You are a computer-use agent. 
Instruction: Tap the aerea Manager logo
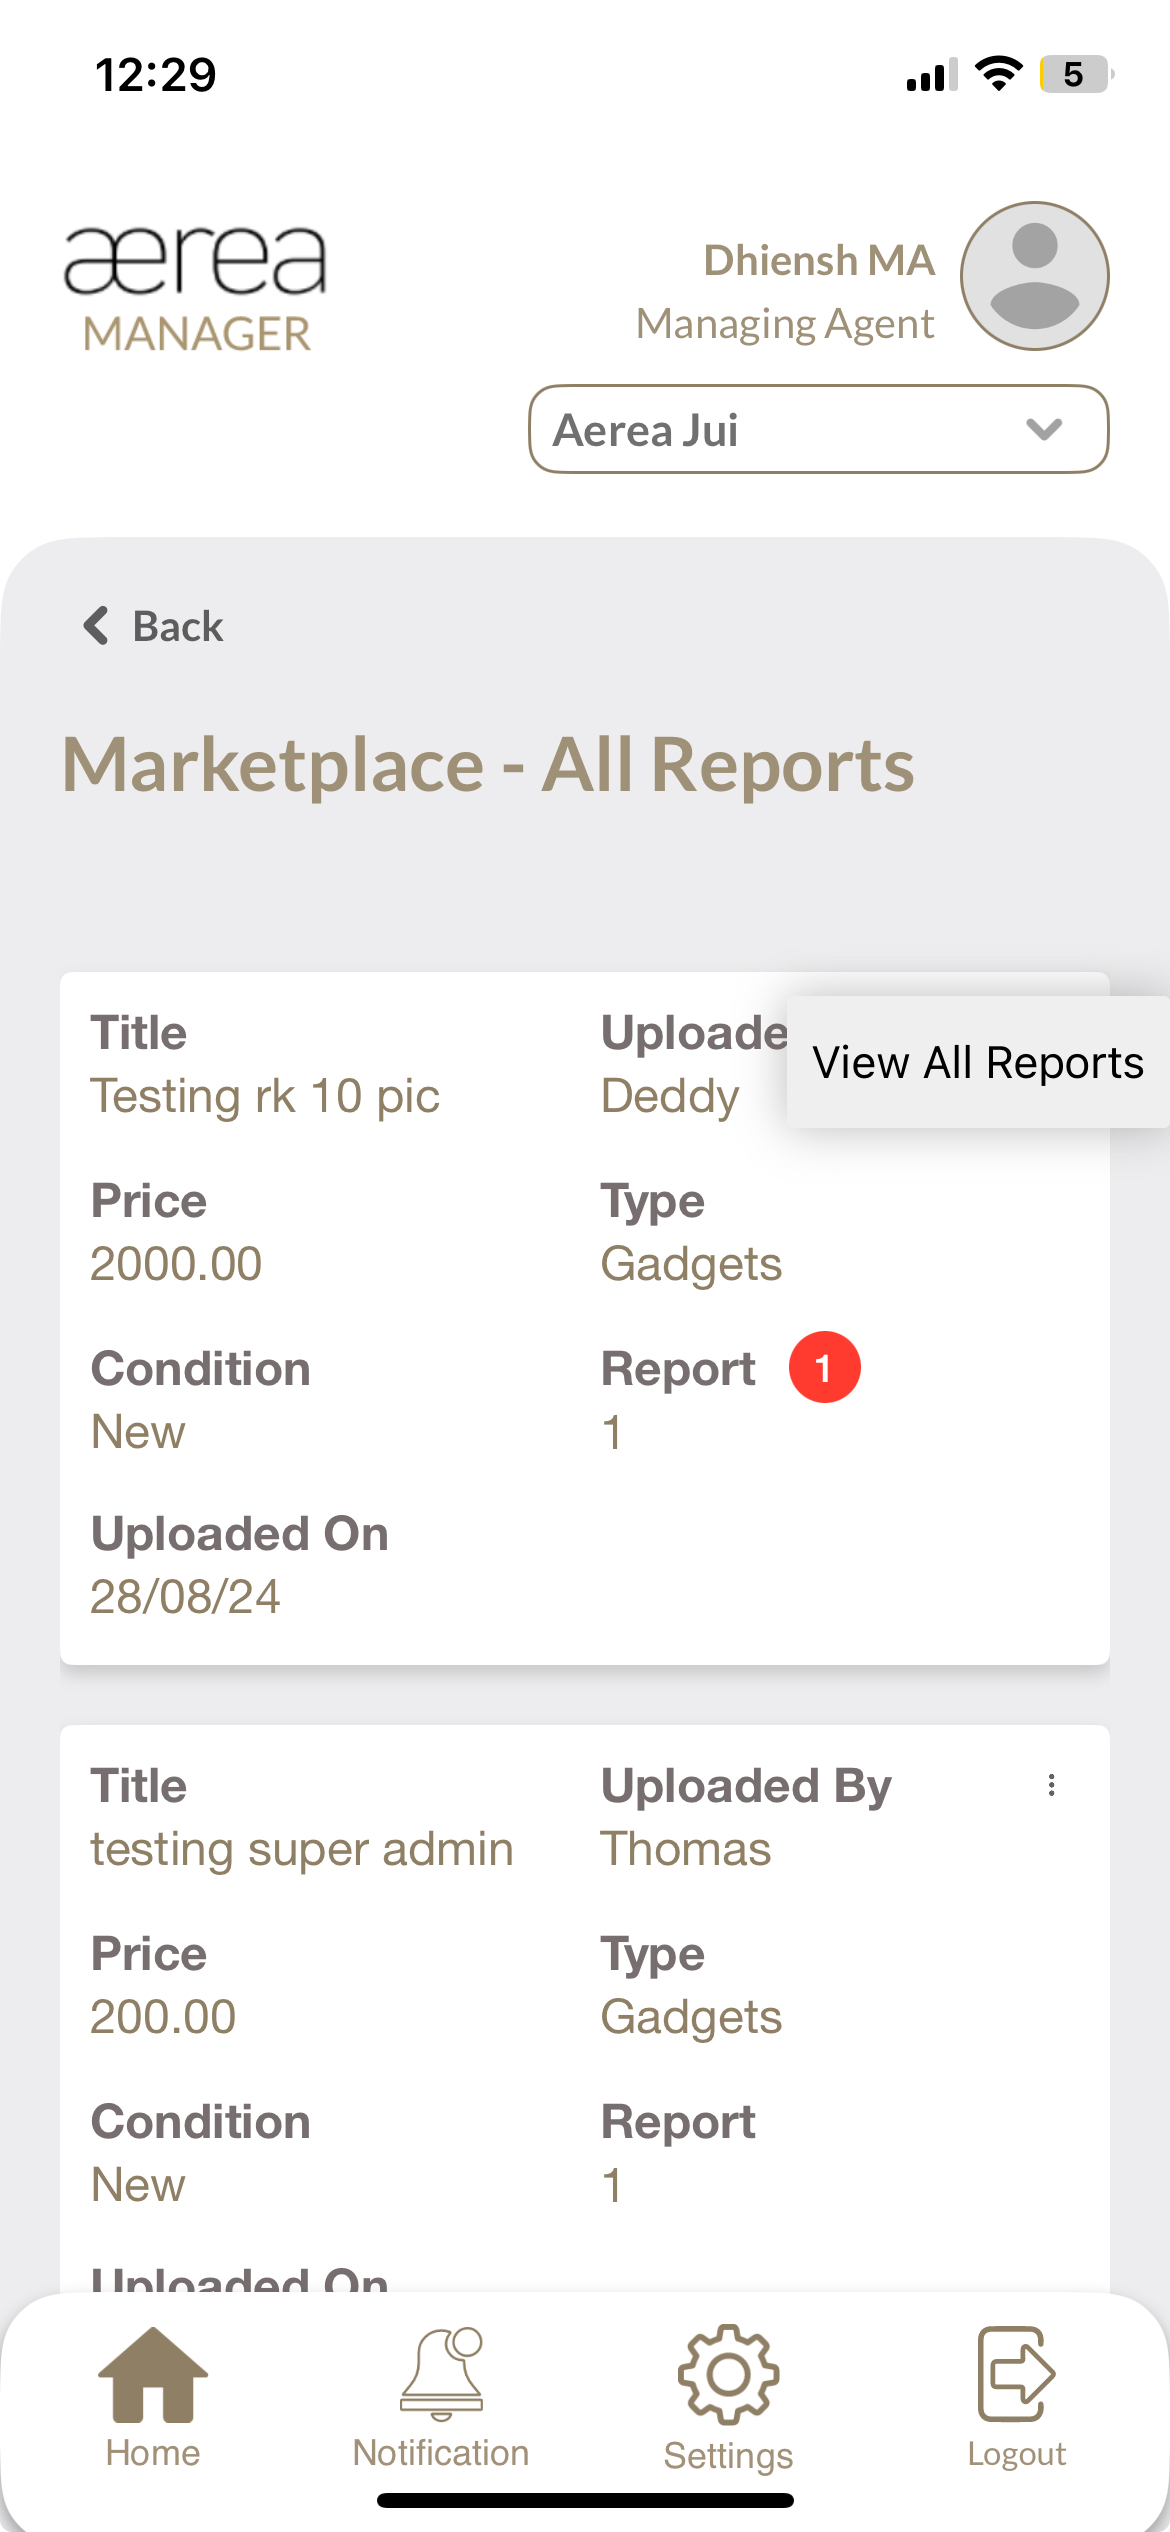(x=196, y=288)
